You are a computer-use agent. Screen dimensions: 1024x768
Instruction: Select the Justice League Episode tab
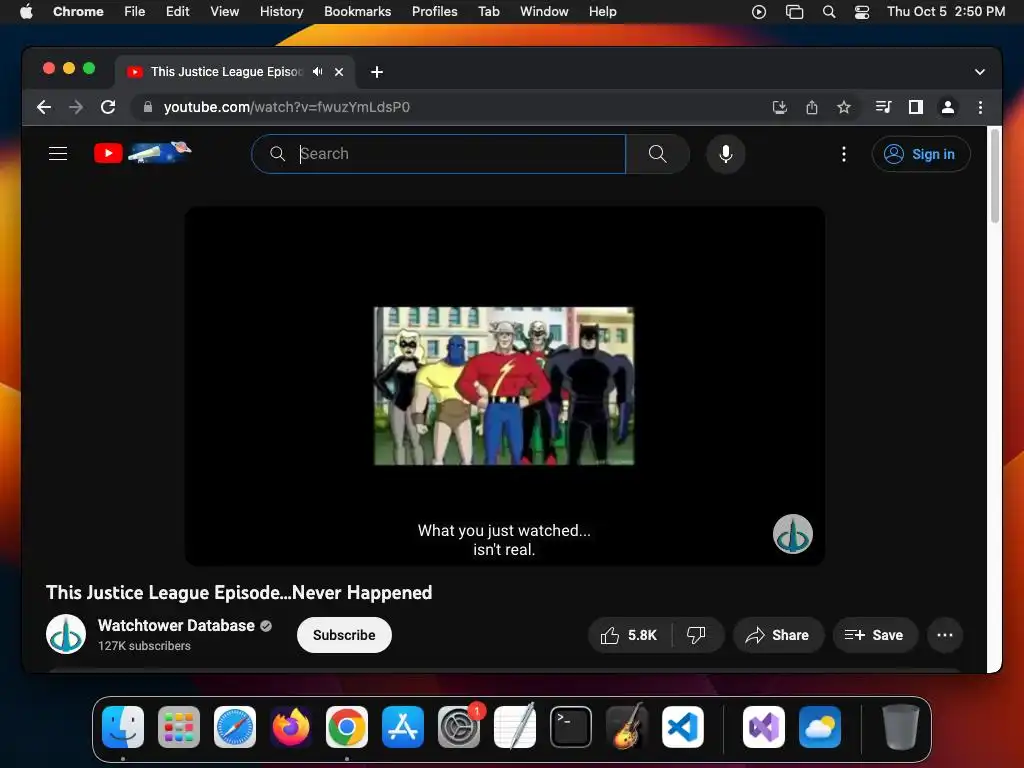click(226, 72)
